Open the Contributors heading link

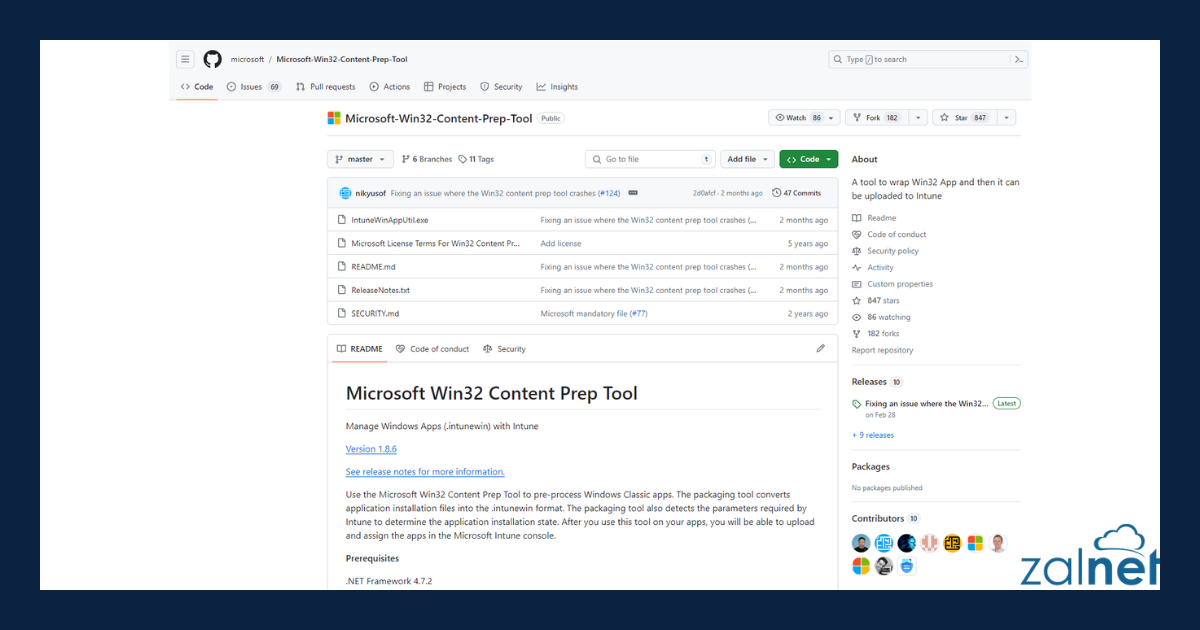(878, 519)
